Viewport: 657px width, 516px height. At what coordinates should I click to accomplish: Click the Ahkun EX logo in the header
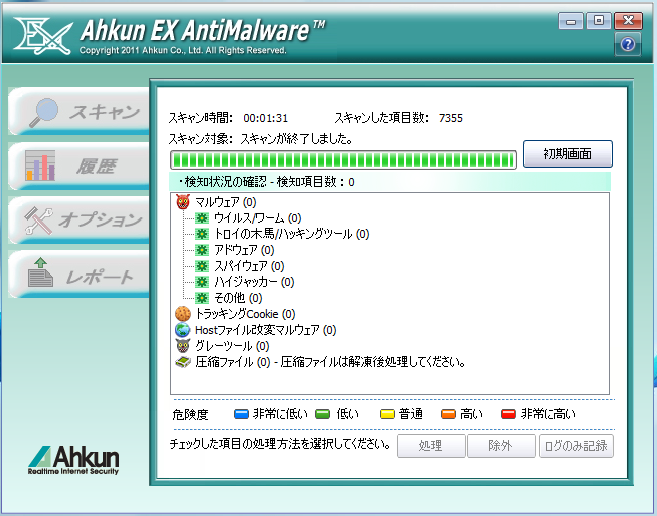pos(43,36)
